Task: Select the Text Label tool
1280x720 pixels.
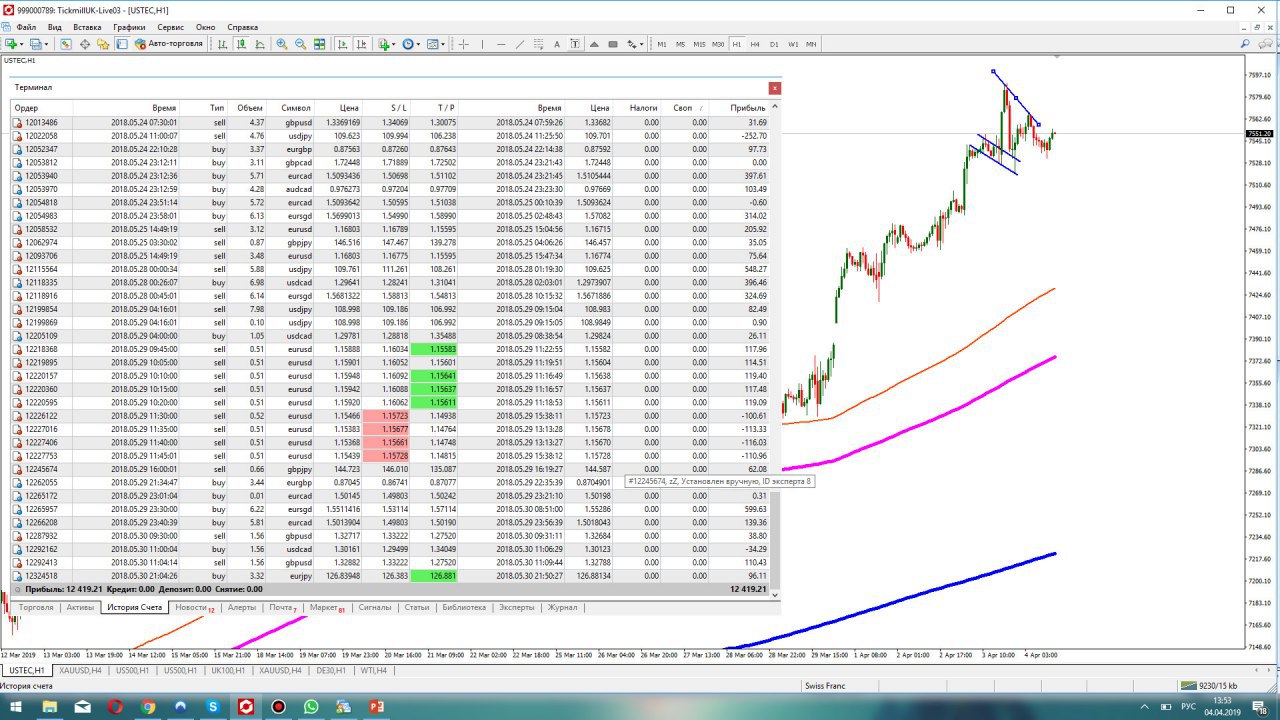Action: click(575, 44)
